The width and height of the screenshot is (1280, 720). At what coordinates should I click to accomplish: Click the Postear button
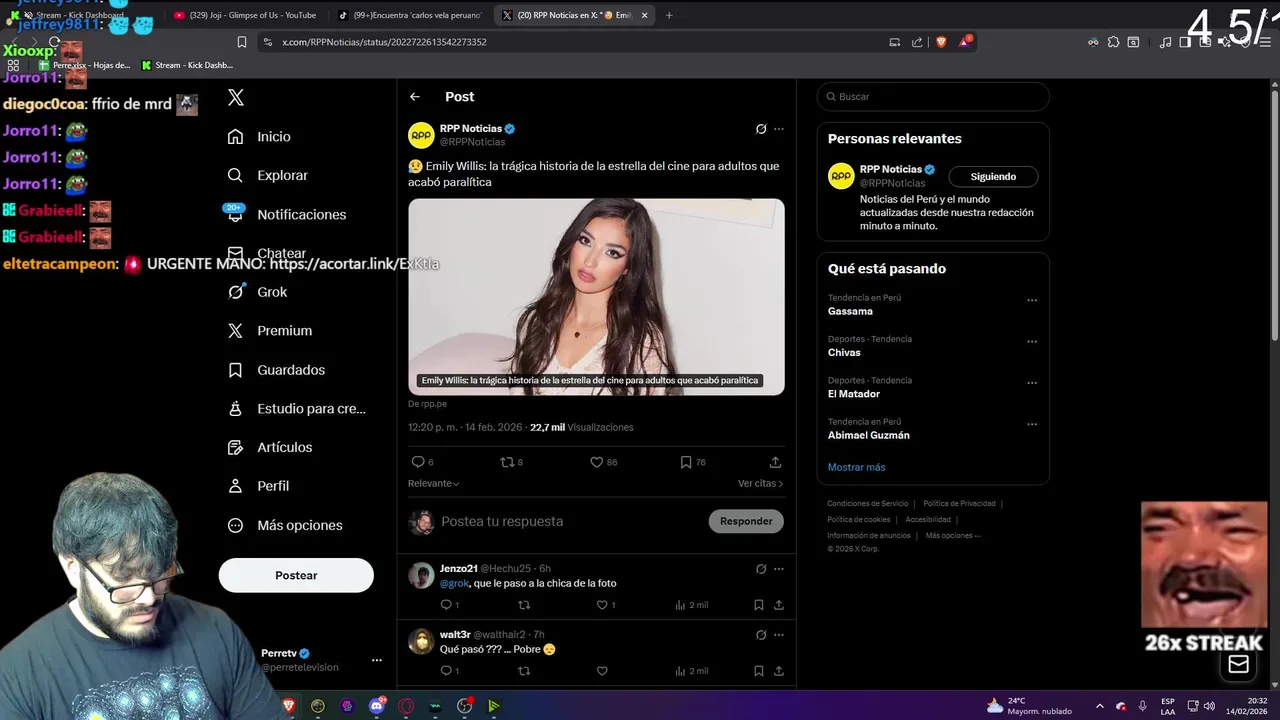pos(296,575)
